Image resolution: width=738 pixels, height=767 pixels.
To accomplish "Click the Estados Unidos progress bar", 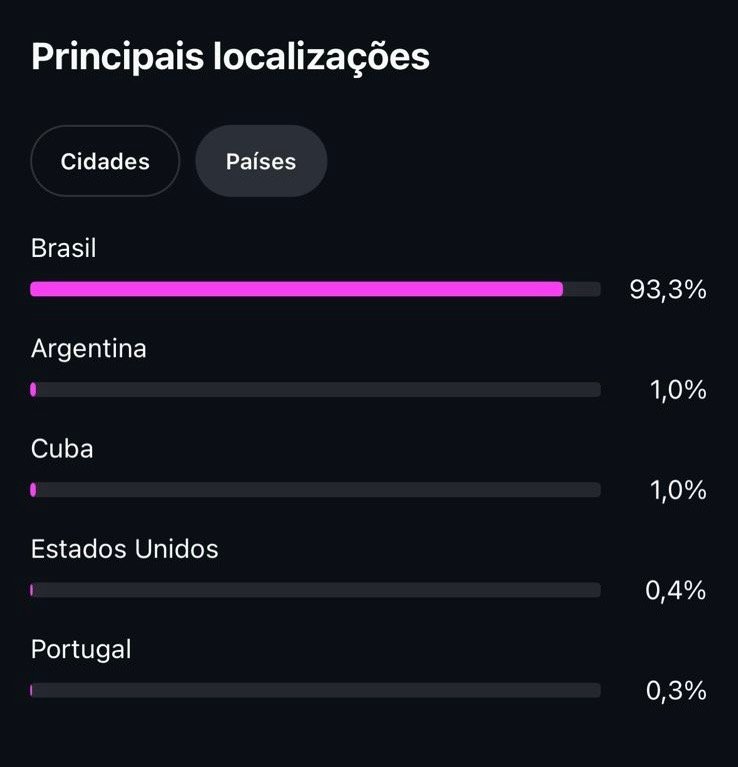I will coord(316,590).
